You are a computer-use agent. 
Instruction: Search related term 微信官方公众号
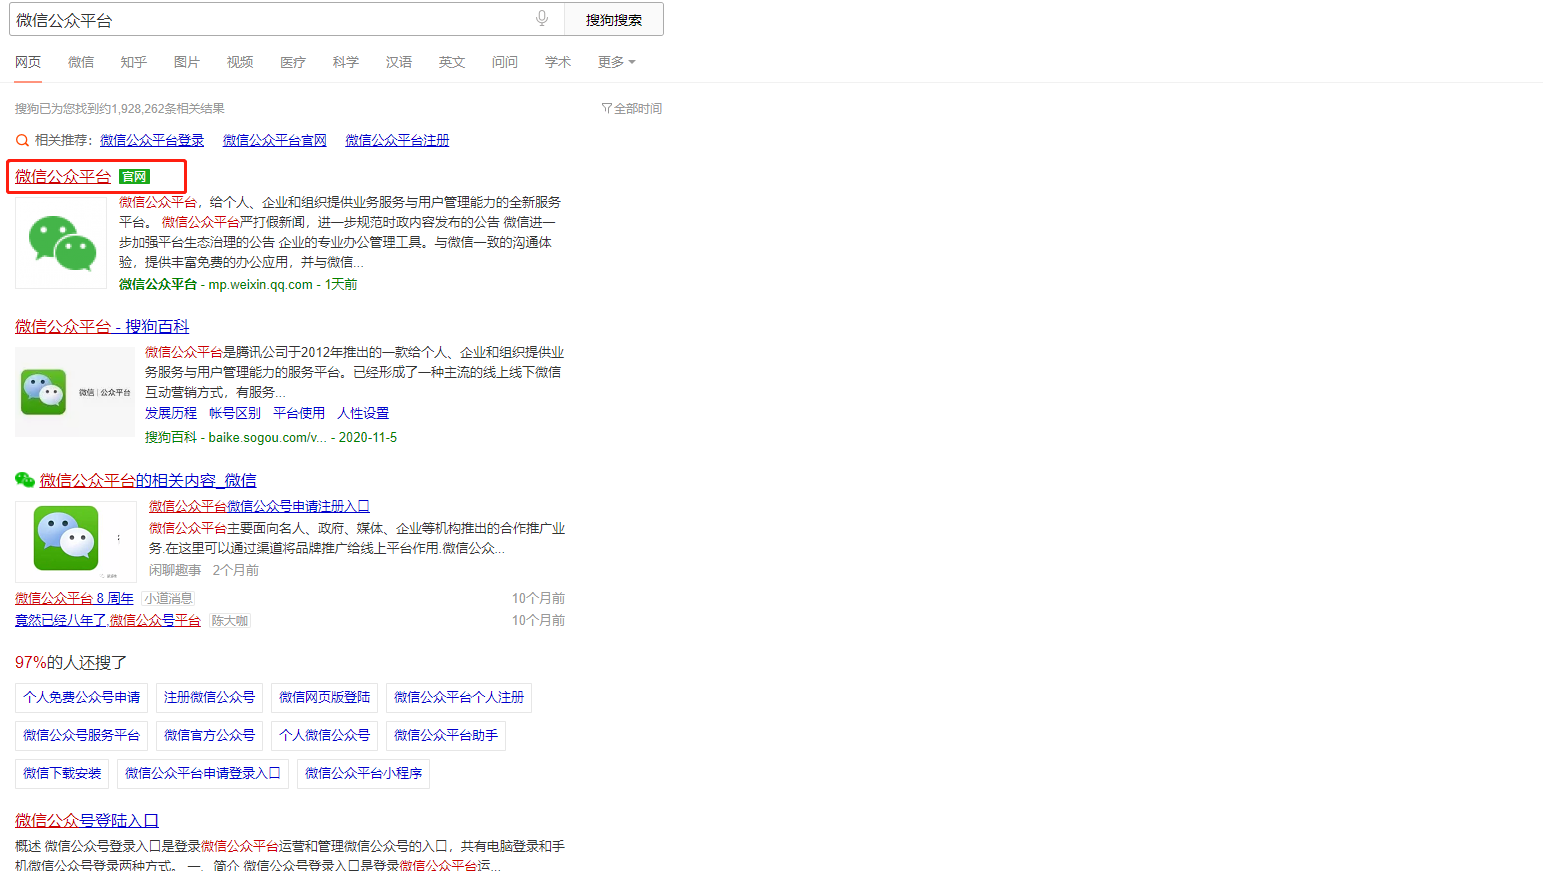(x=209, y=735)
